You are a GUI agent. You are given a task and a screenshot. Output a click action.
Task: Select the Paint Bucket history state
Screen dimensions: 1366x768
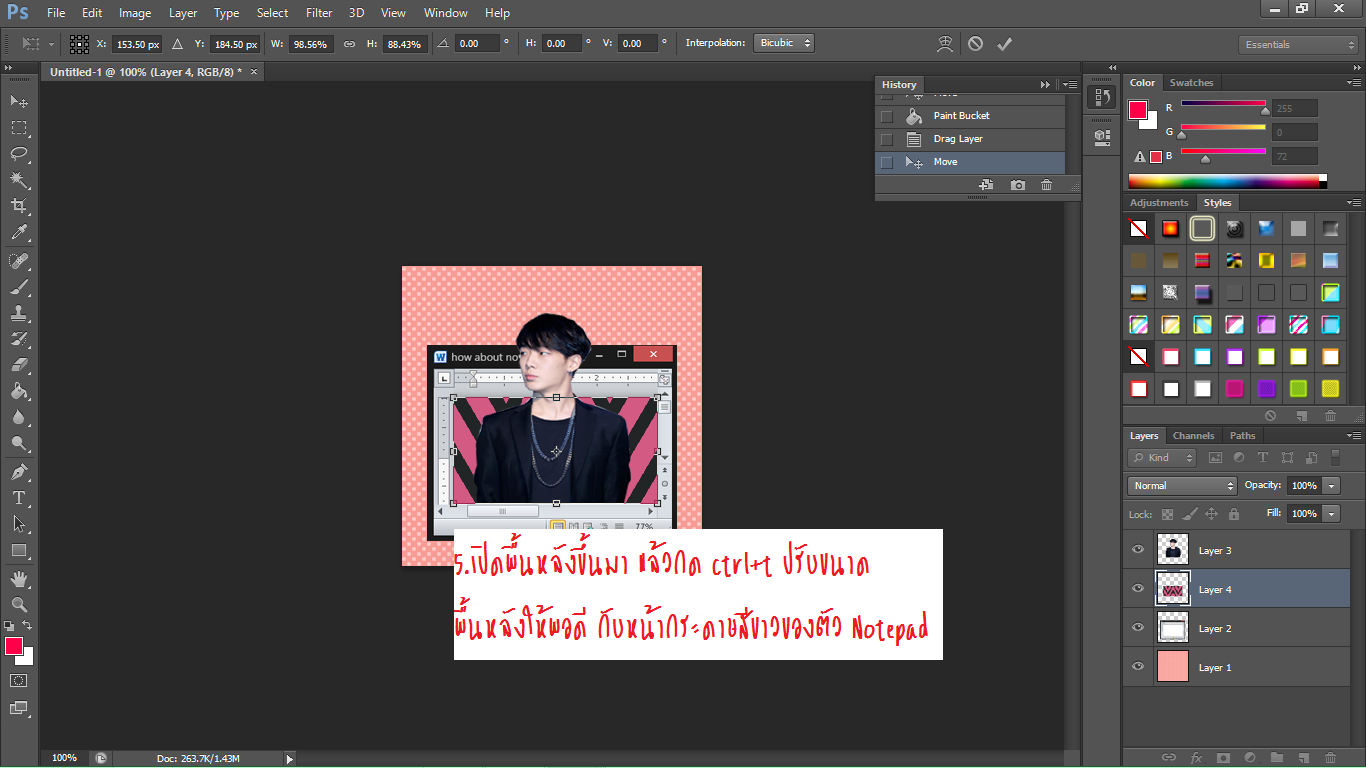pyautogui.click(x=970, y=116)
